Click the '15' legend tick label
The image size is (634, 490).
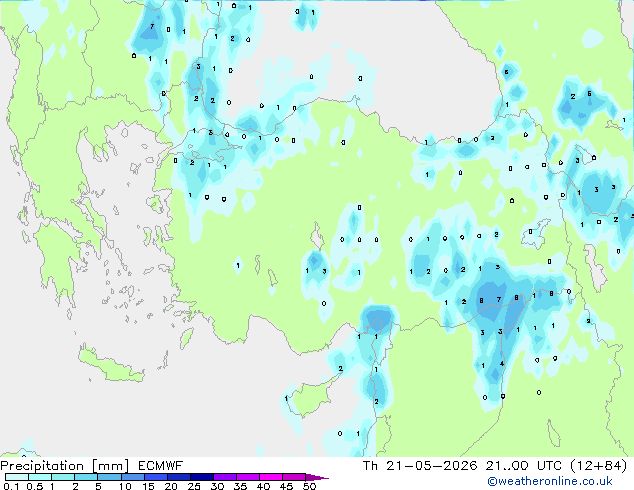[148, 486]
